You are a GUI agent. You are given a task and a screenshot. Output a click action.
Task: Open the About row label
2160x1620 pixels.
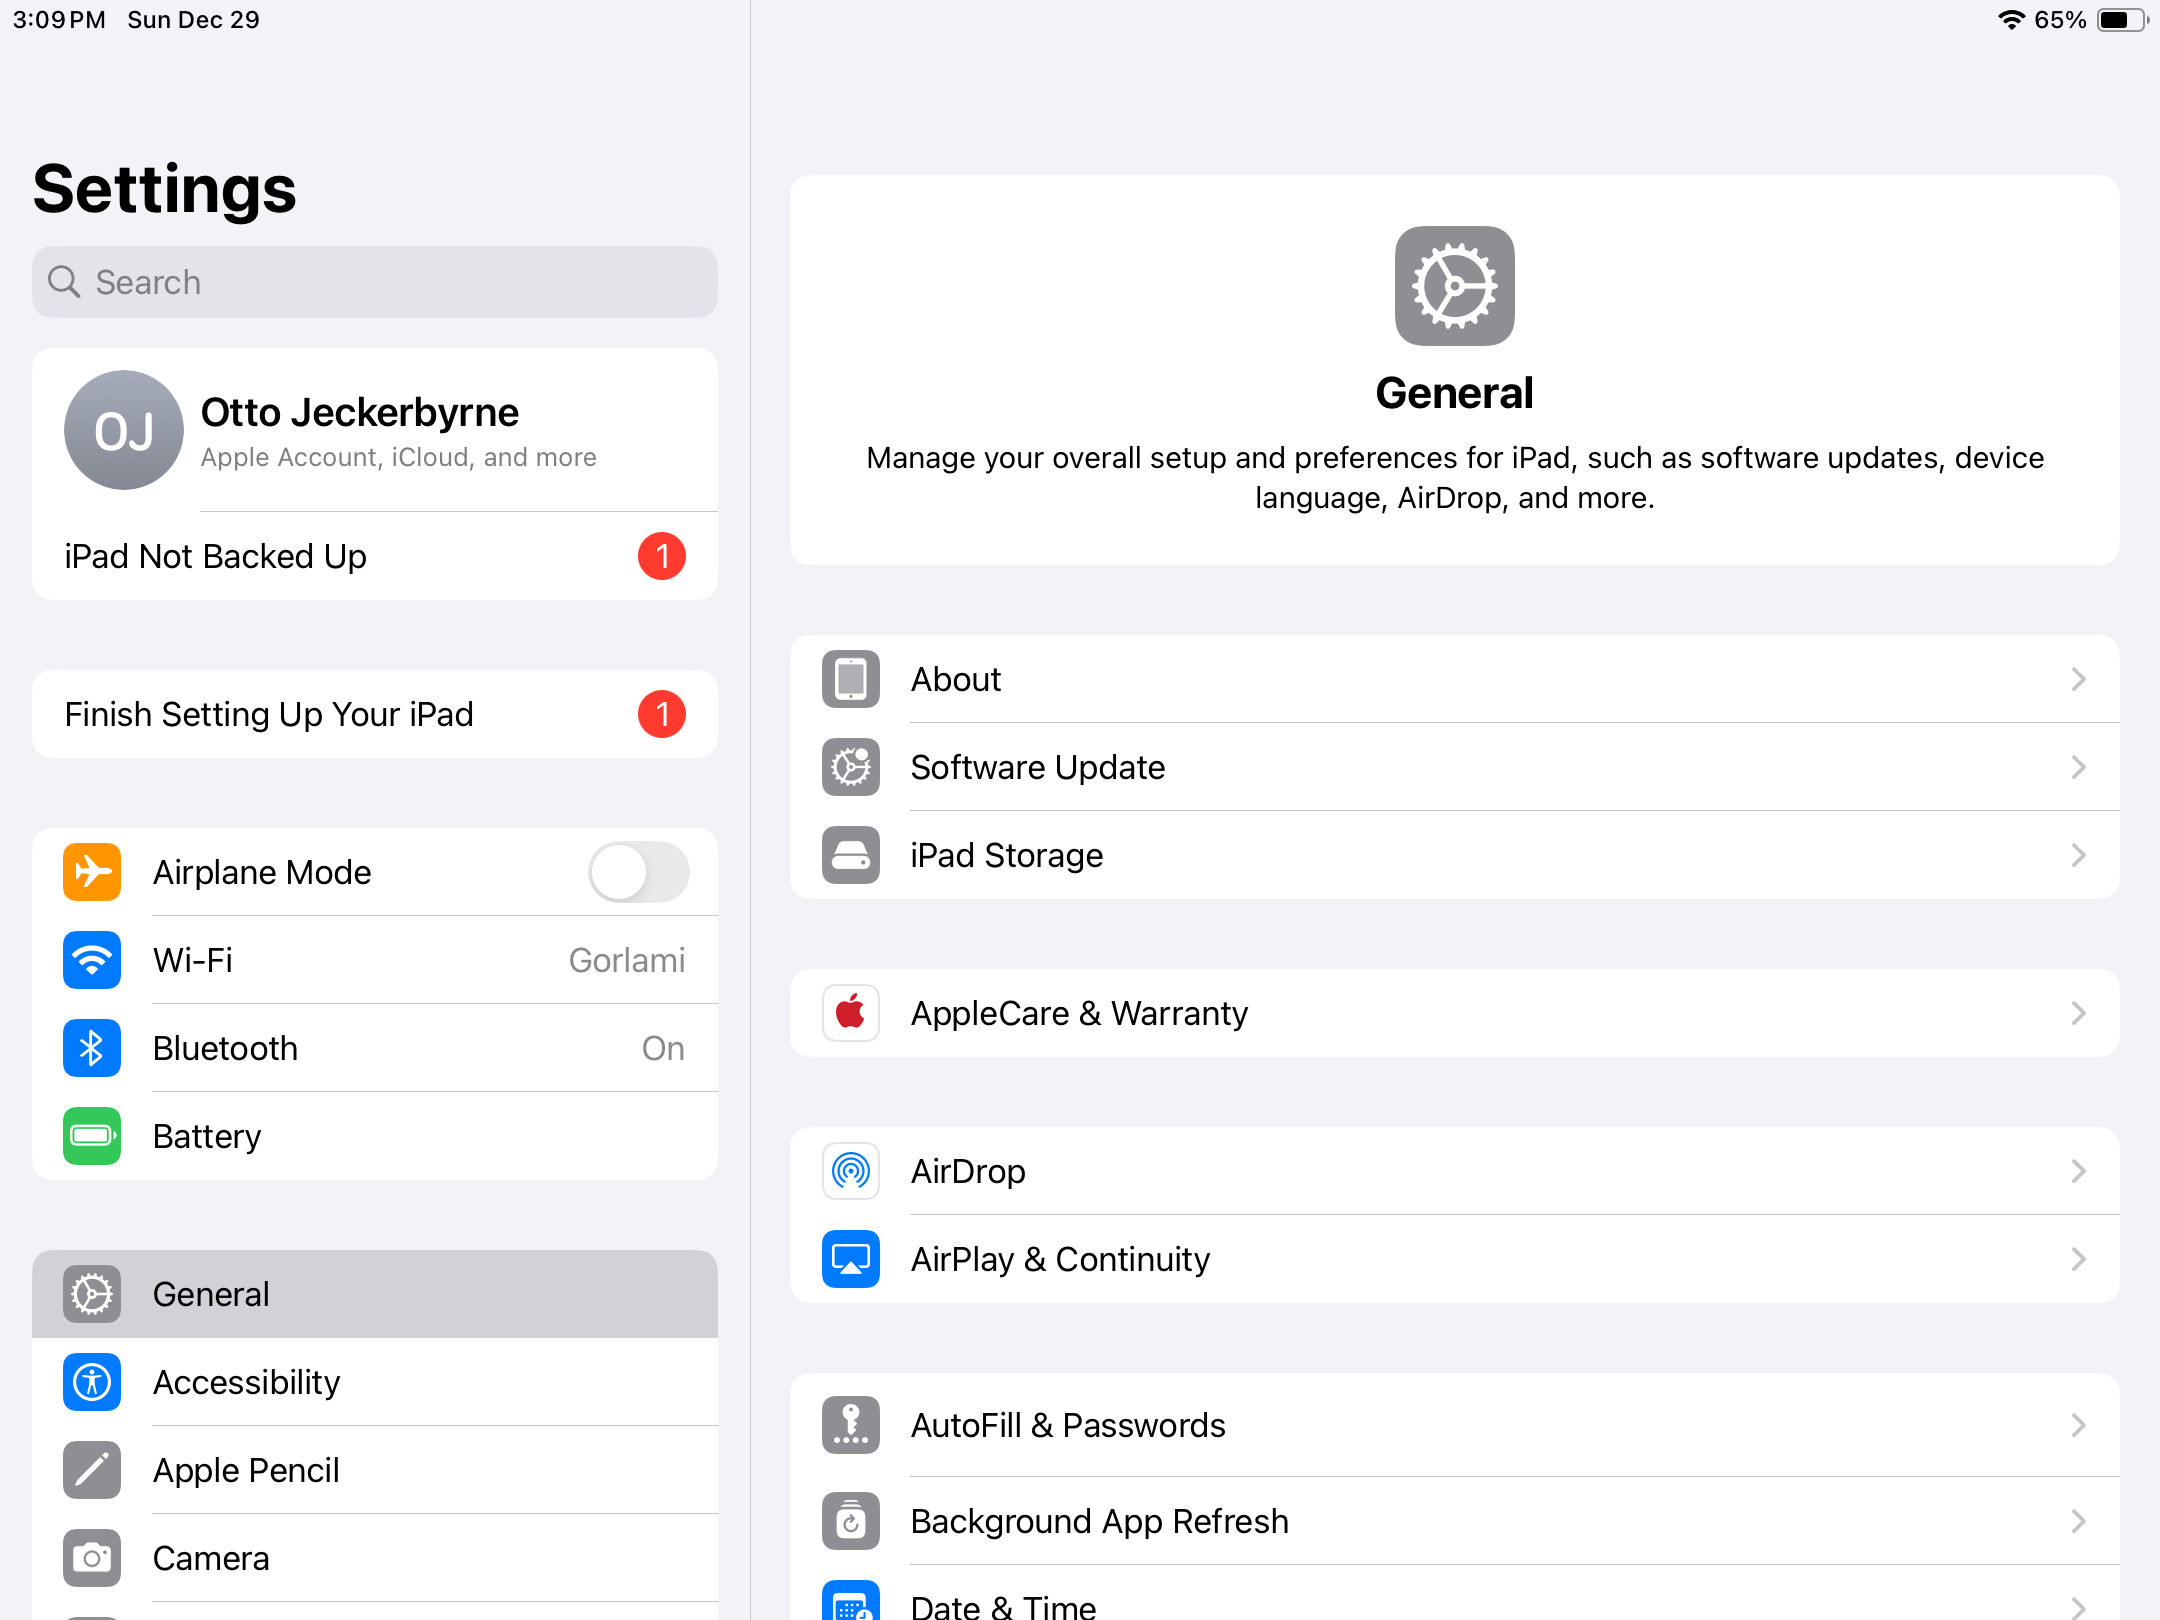coord(955,679)
